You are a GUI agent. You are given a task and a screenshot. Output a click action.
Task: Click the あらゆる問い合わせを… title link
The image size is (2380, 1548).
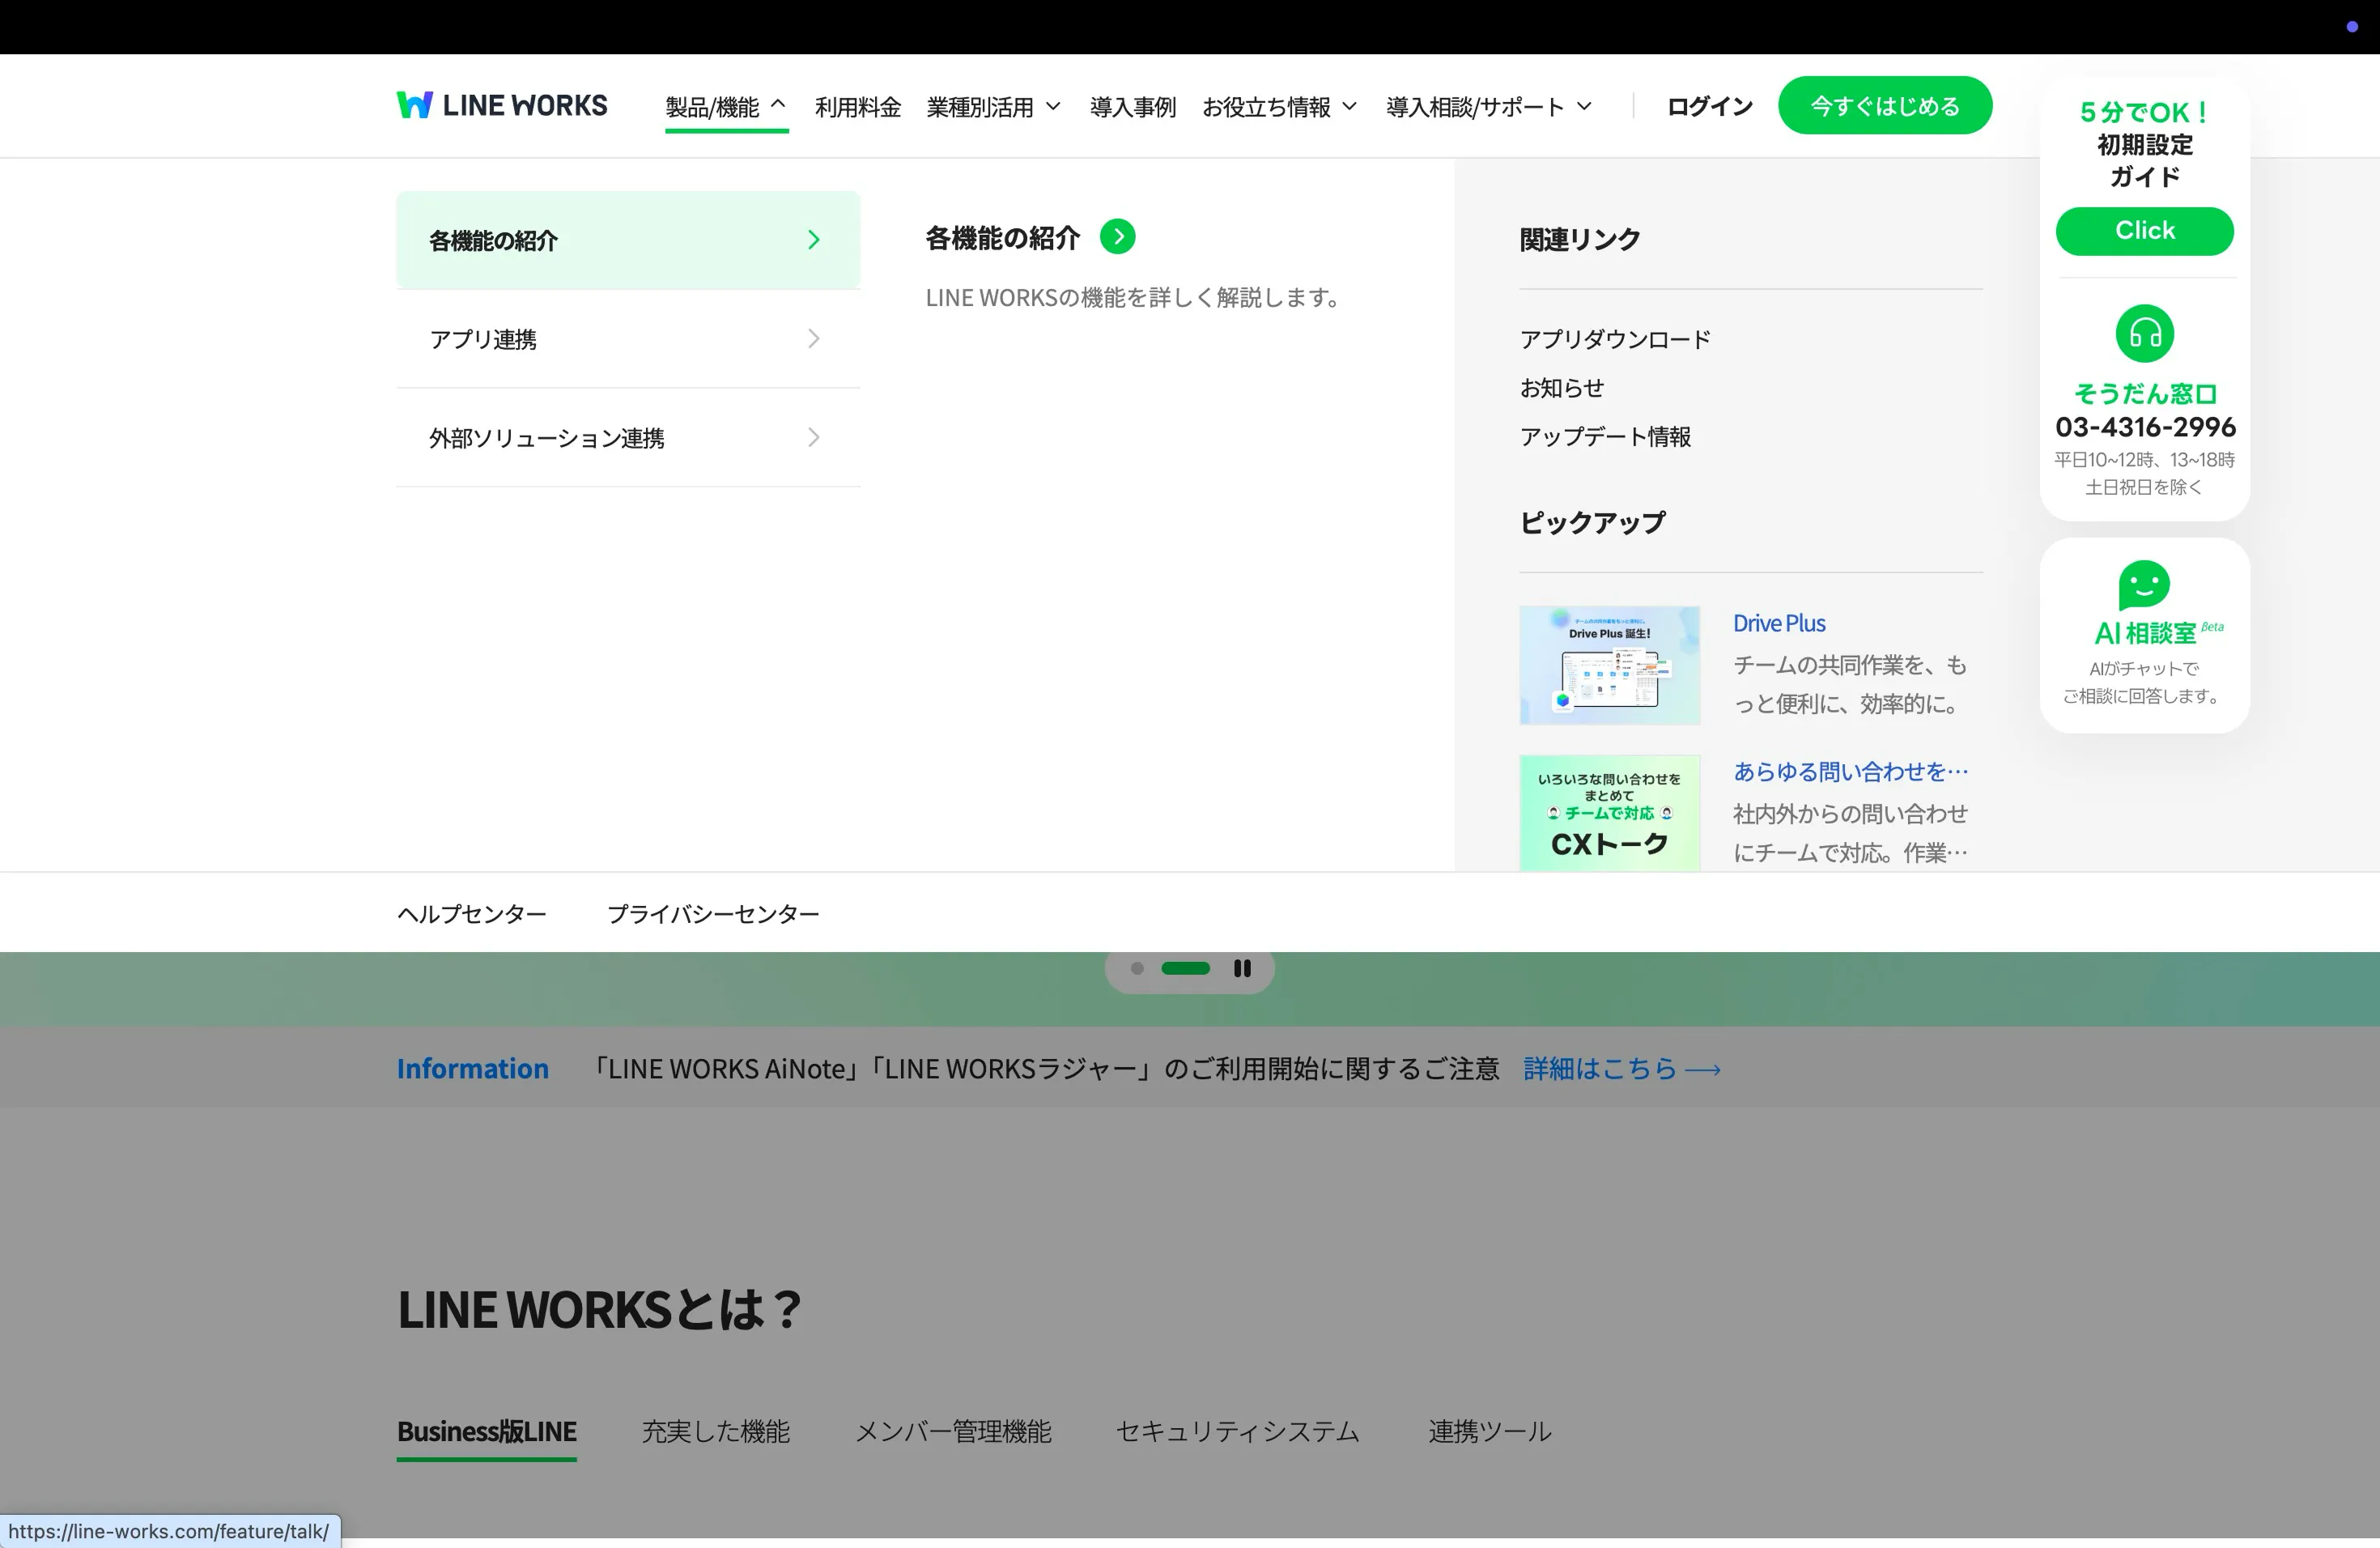(1850, 771)
